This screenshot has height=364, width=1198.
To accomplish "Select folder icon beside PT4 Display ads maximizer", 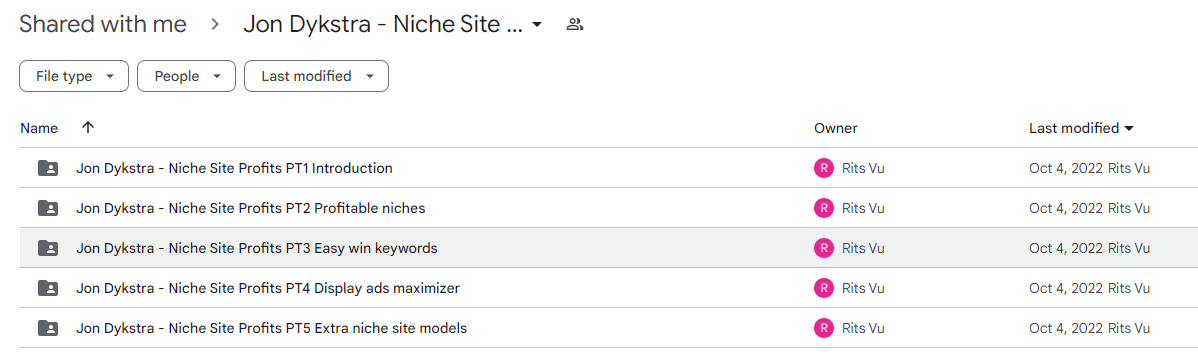I will [48, 288].
